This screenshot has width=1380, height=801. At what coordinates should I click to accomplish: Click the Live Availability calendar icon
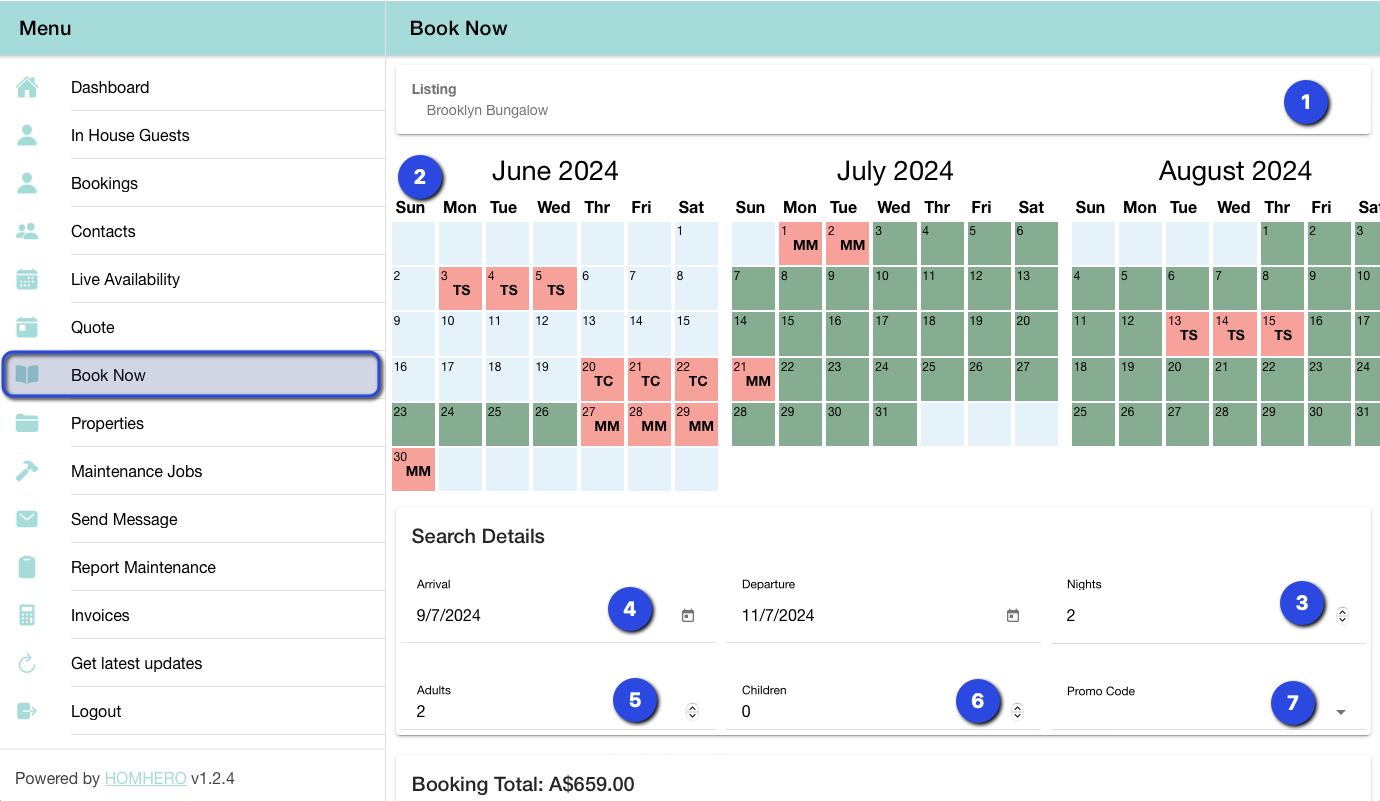[x=27, y=280]
